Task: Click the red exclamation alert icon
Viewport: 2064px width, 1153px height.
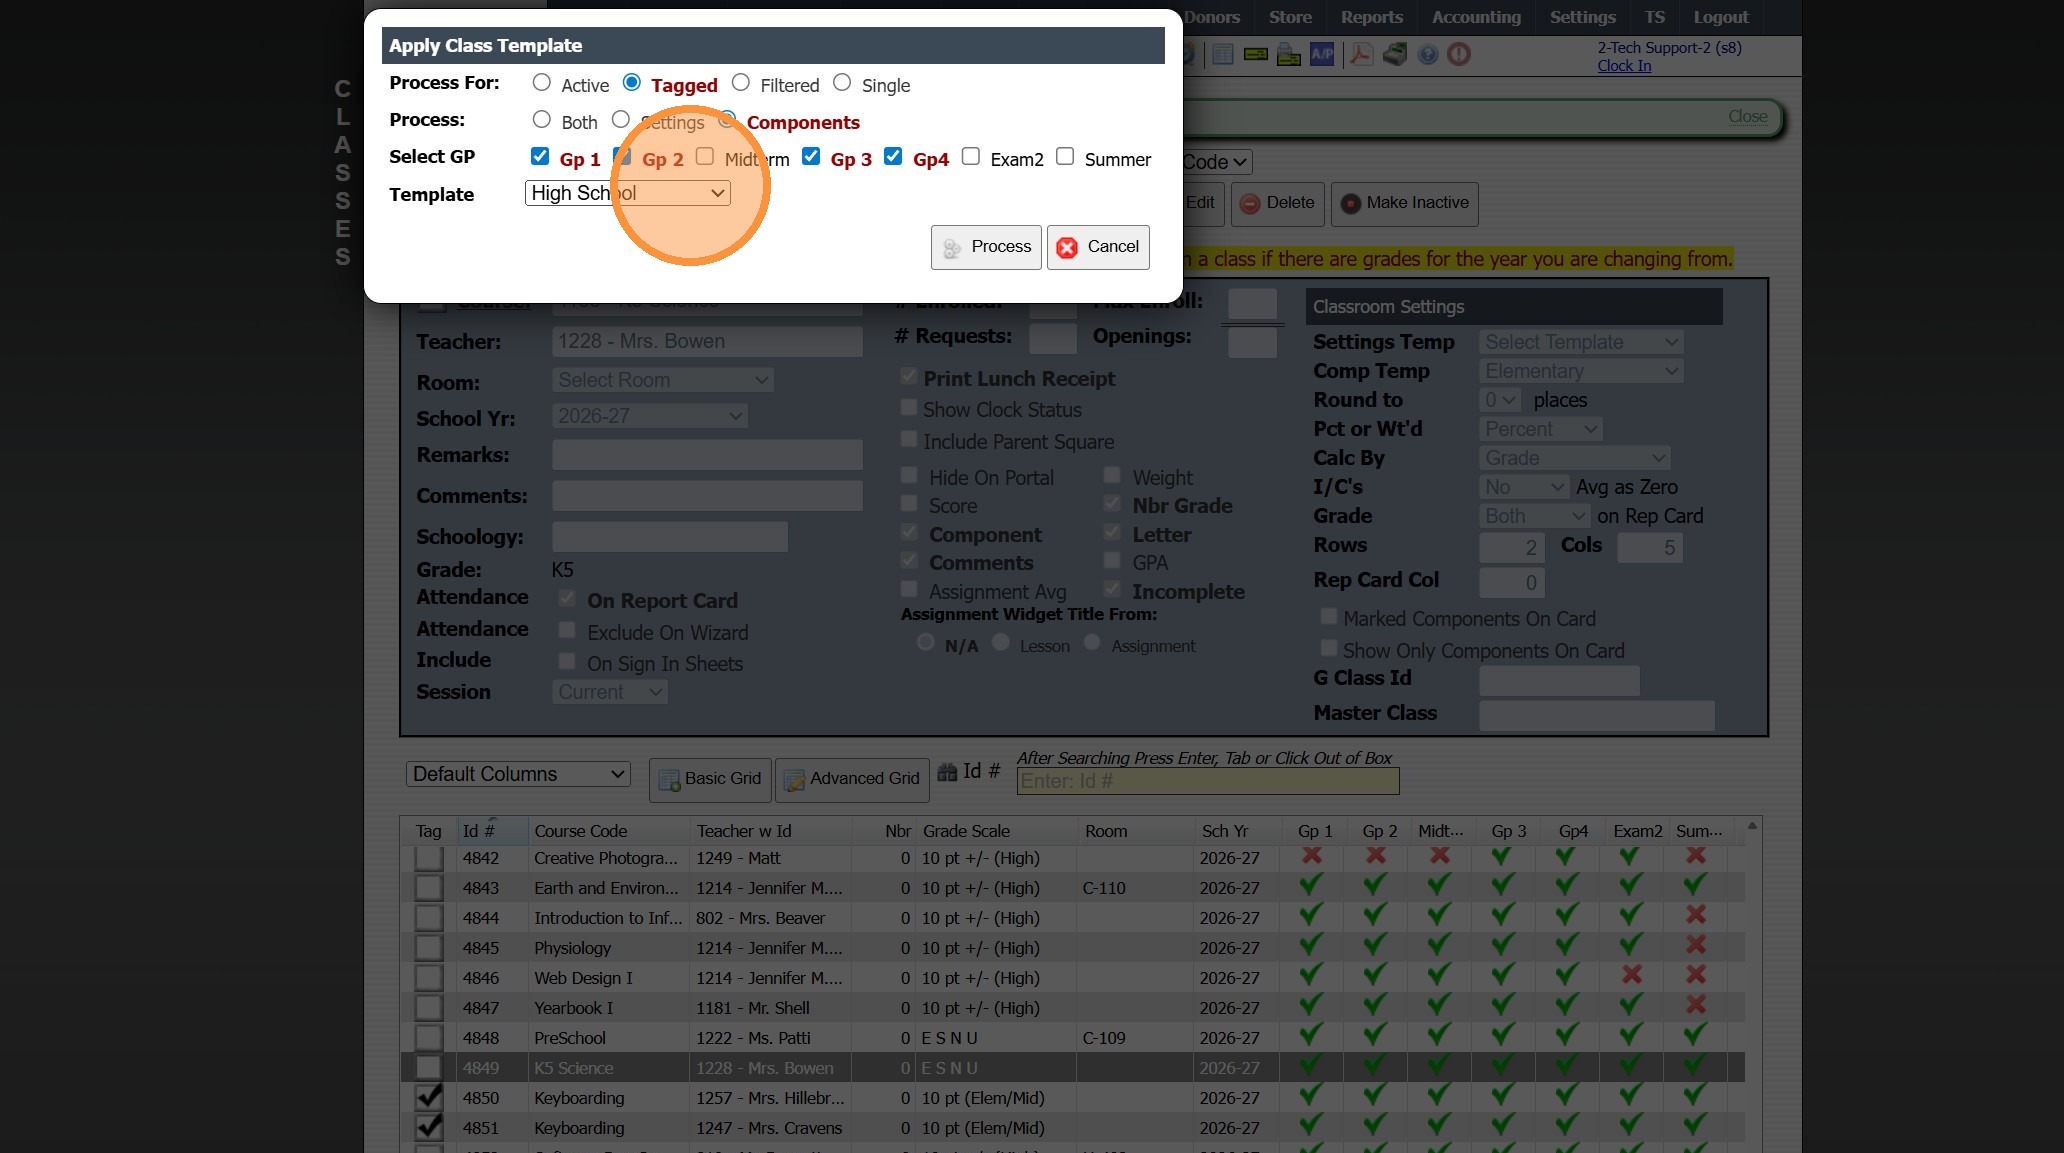Action: 1459,55
